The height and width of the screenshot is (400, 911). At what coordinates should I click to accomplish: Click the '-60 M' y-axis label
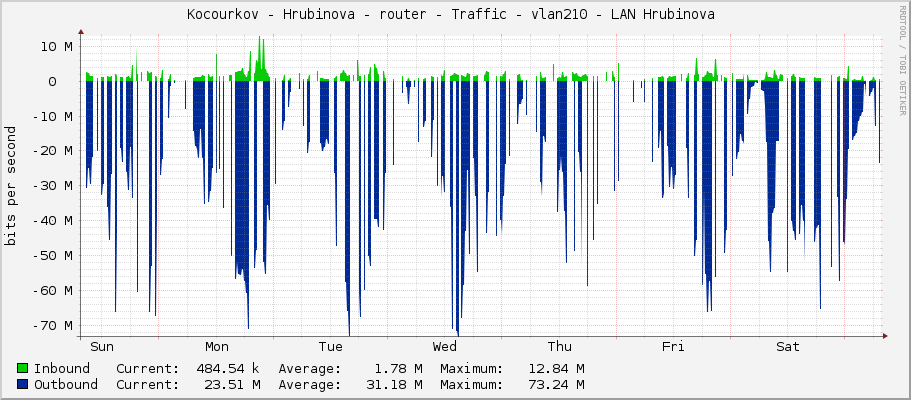(x=52, y=290)
